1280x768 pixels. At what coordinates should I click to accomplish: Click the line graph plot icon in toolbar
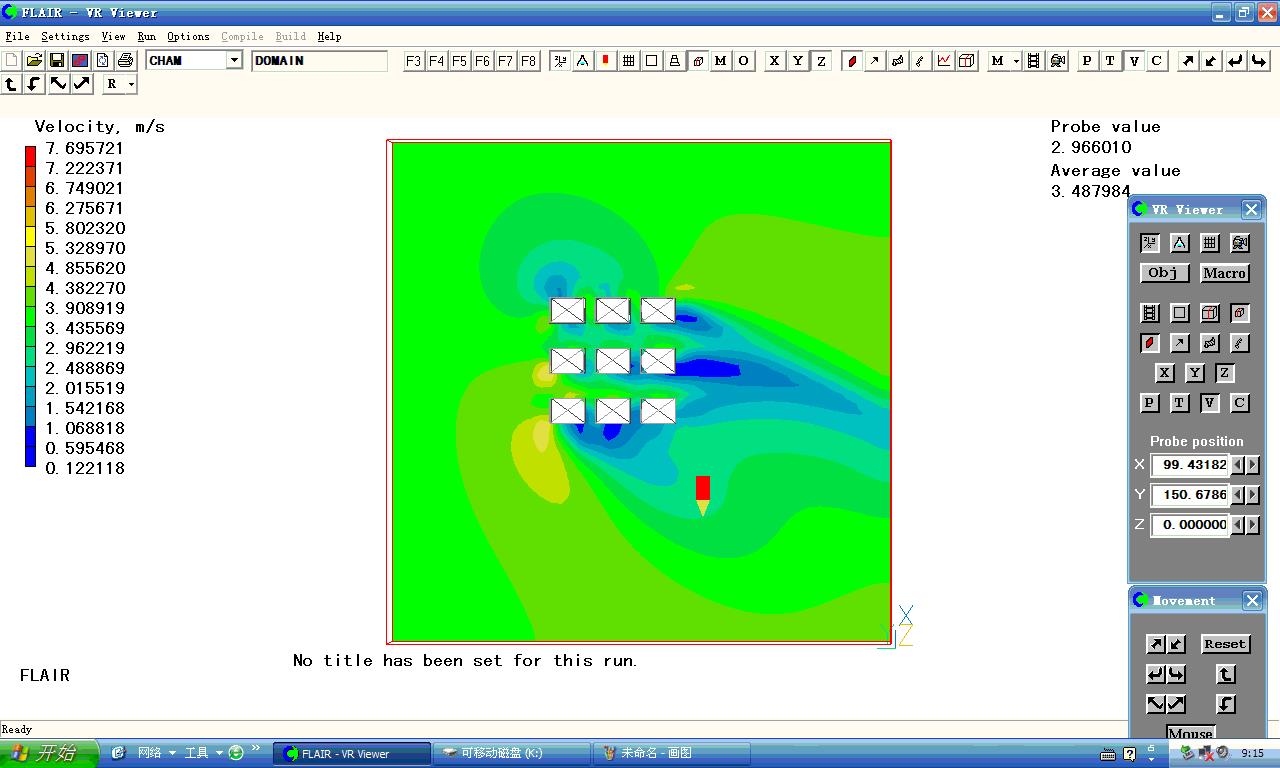tap(944, 61)
